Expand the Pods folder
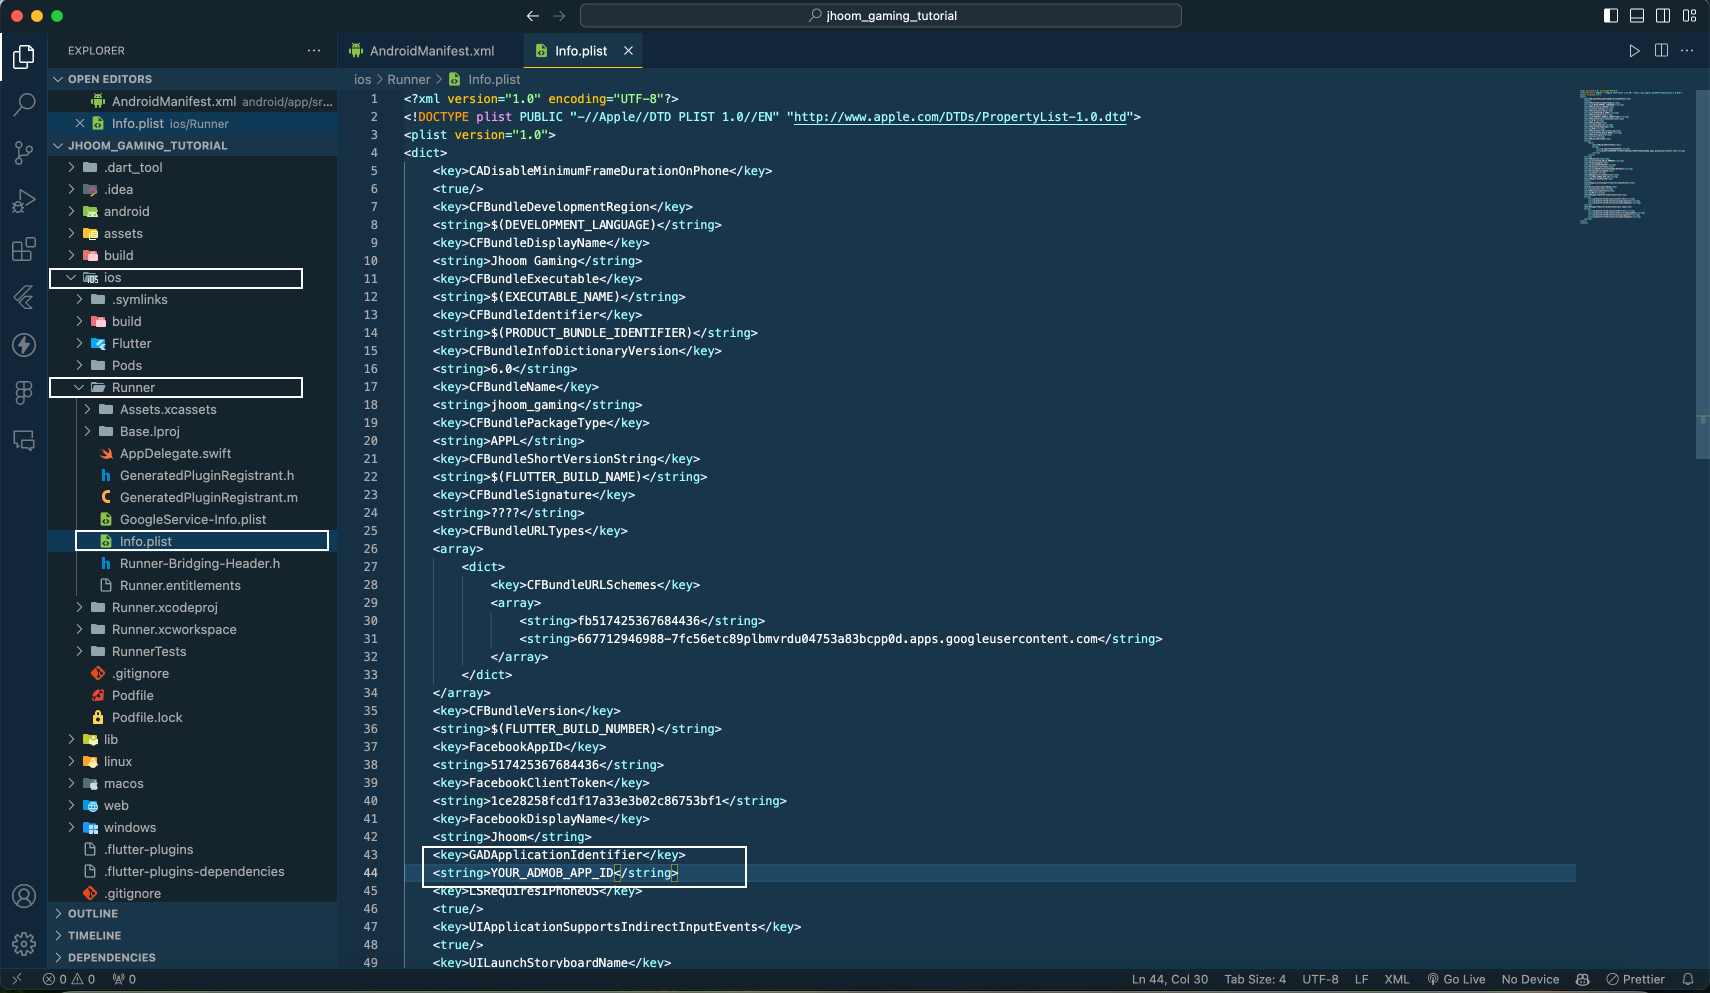This screenshot has height=993, width=1710. click(x=192, y=366)
